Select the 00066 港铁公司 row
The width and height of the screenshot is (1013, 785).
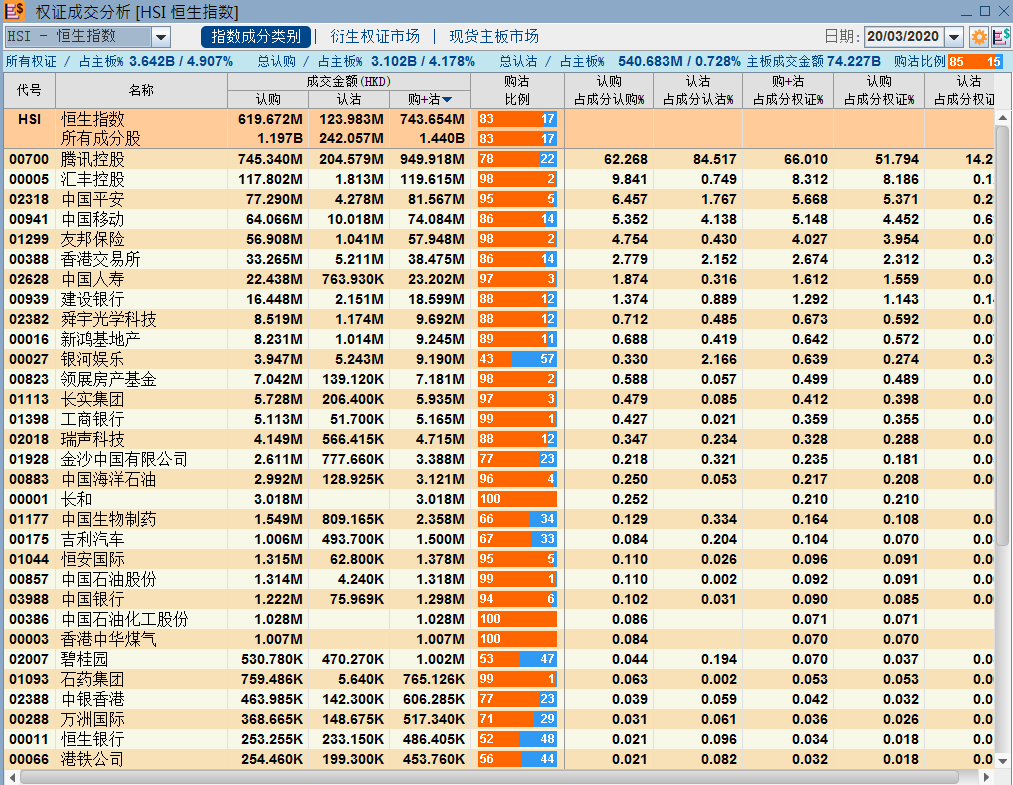coord(499,760)
